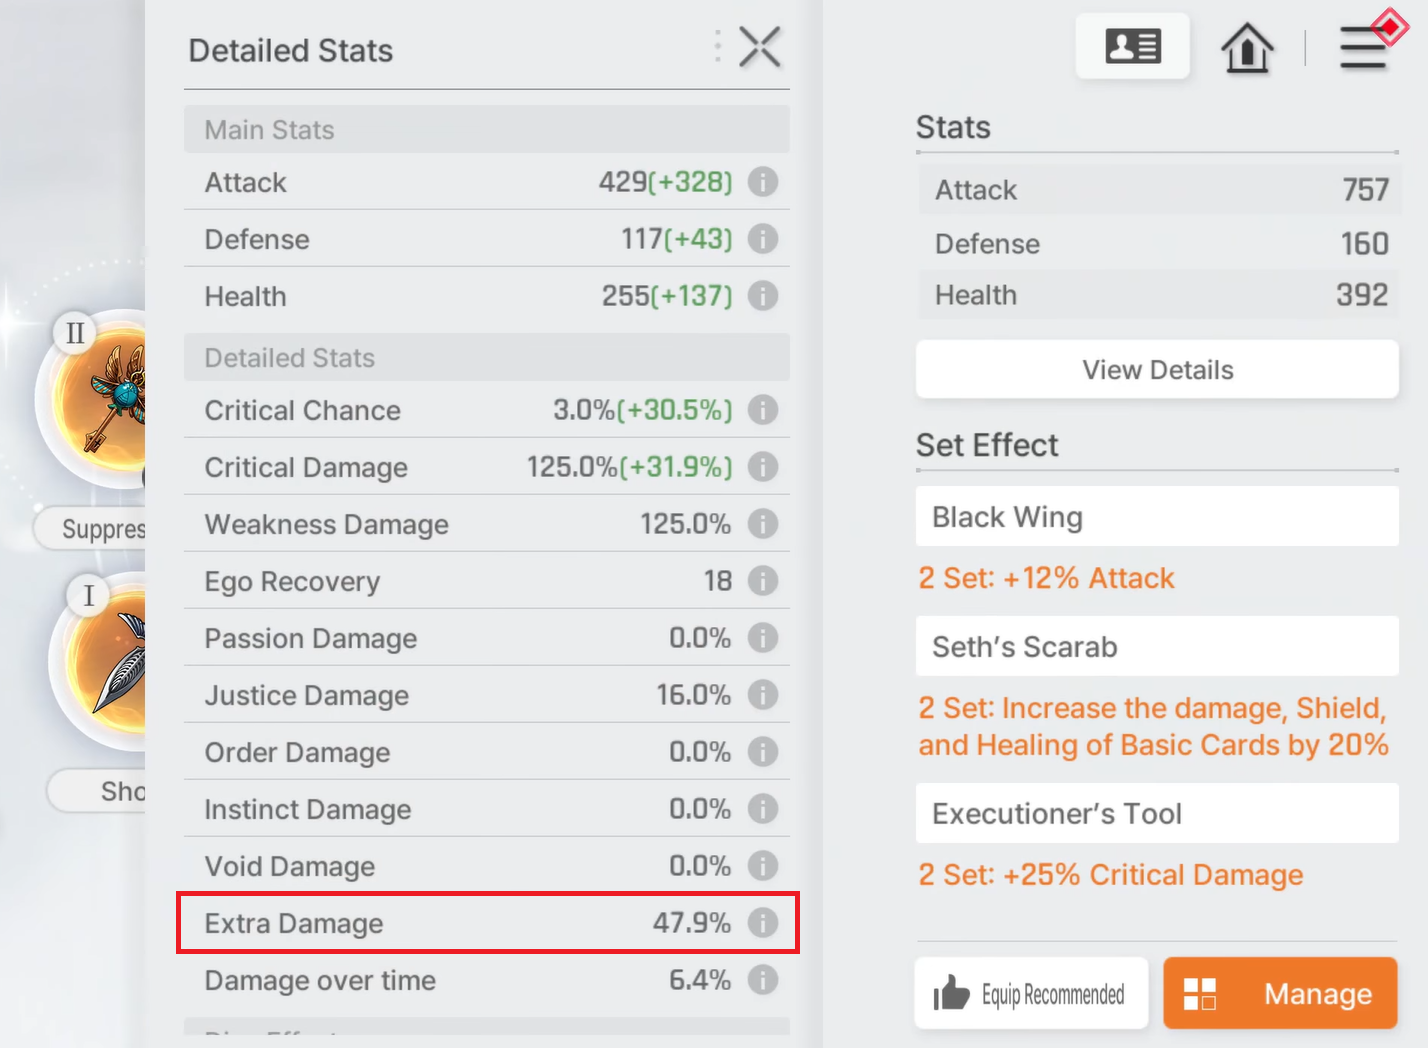Viewport: 1428px width, 1048px height.
Task: Open the profile card icon
Action: [1132, 46]
